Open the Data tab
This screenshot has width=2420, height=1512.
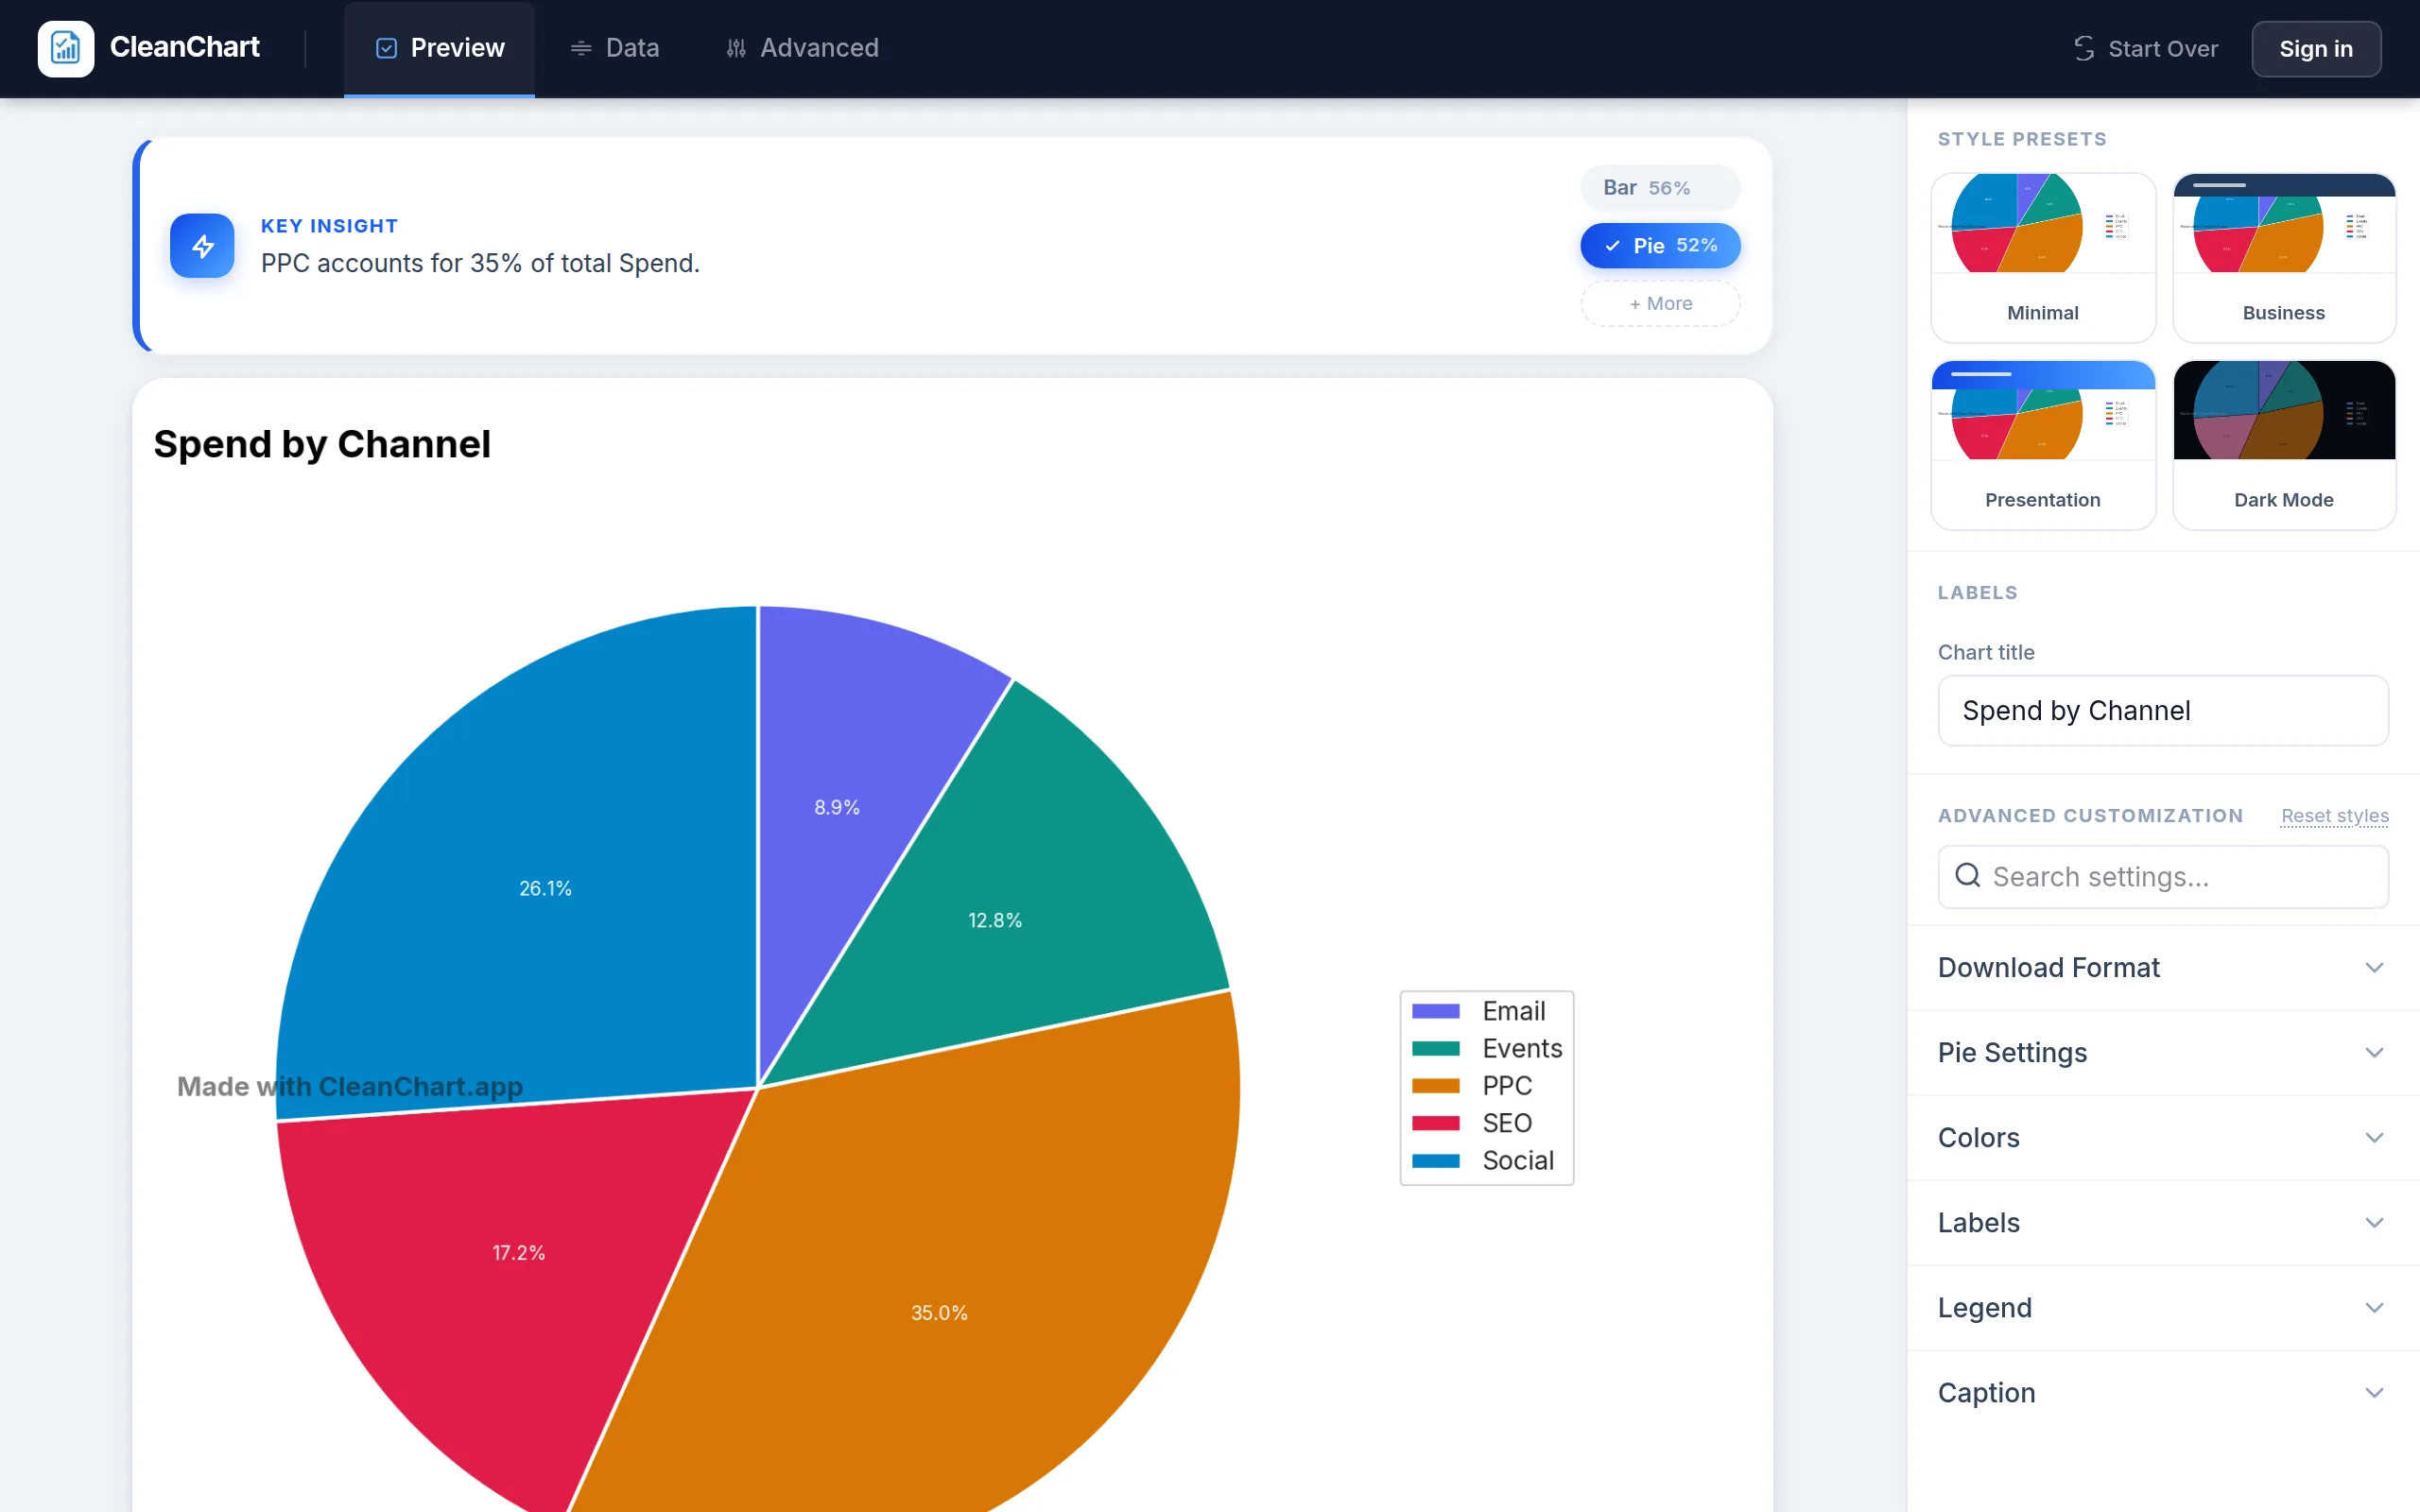tap(614, 48)
